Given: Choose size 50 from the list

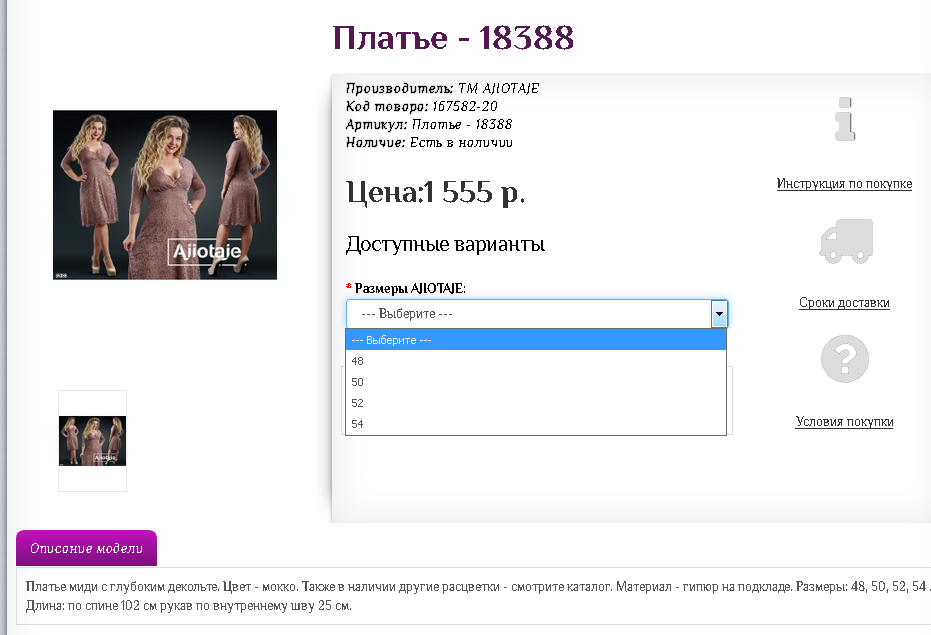Looking at the screenshot, I should point(536,382).
